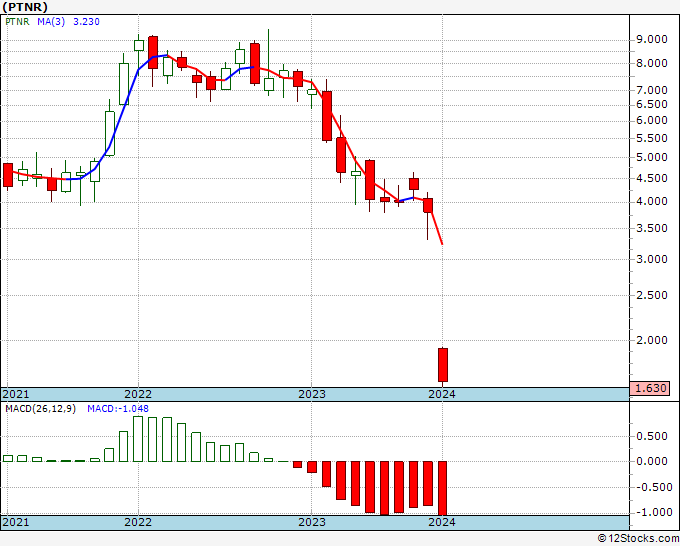
Task: Click the 5.000 price axis label
Action: (651, 157)
